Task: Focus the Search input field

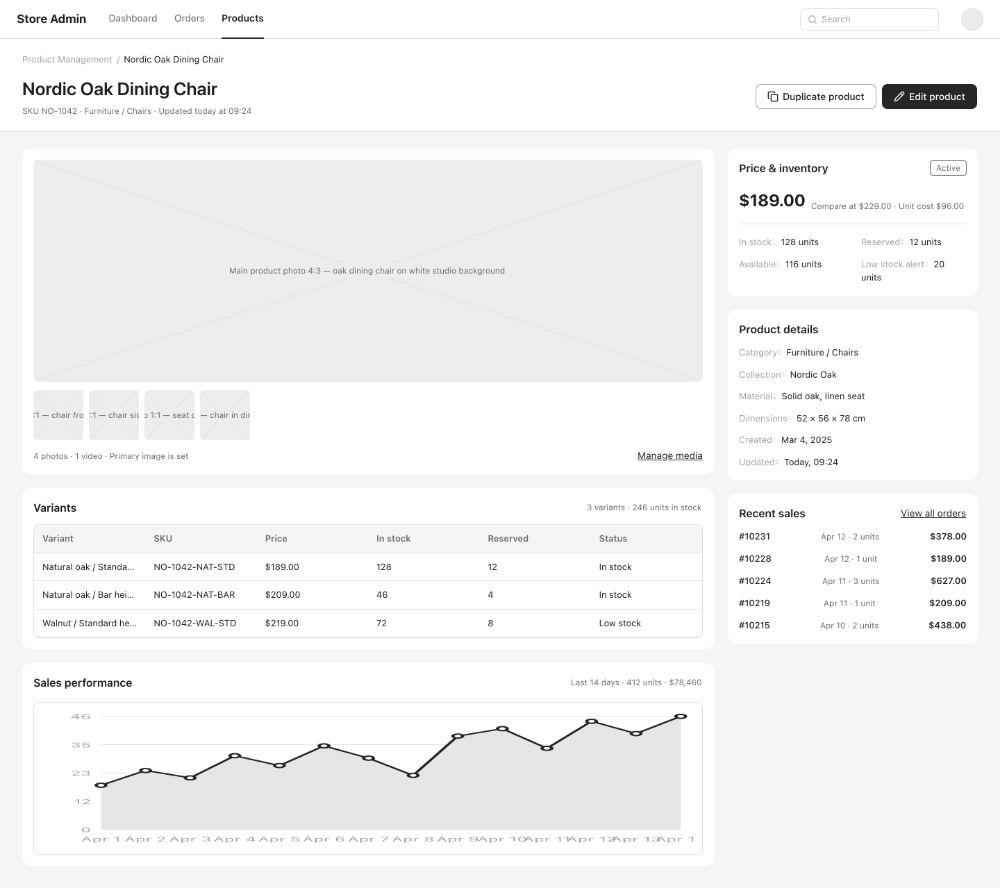Action: coord(869,19)
